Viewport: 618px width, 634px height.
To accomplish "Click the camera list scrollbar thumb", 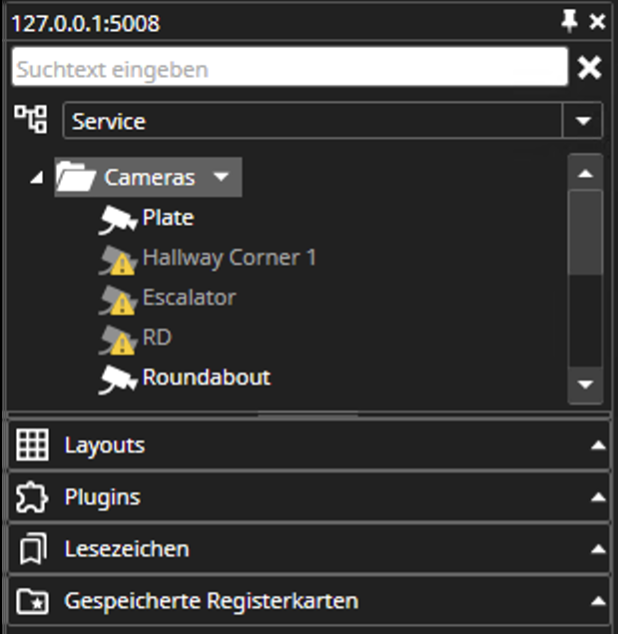I will click(x=585, y=232).
